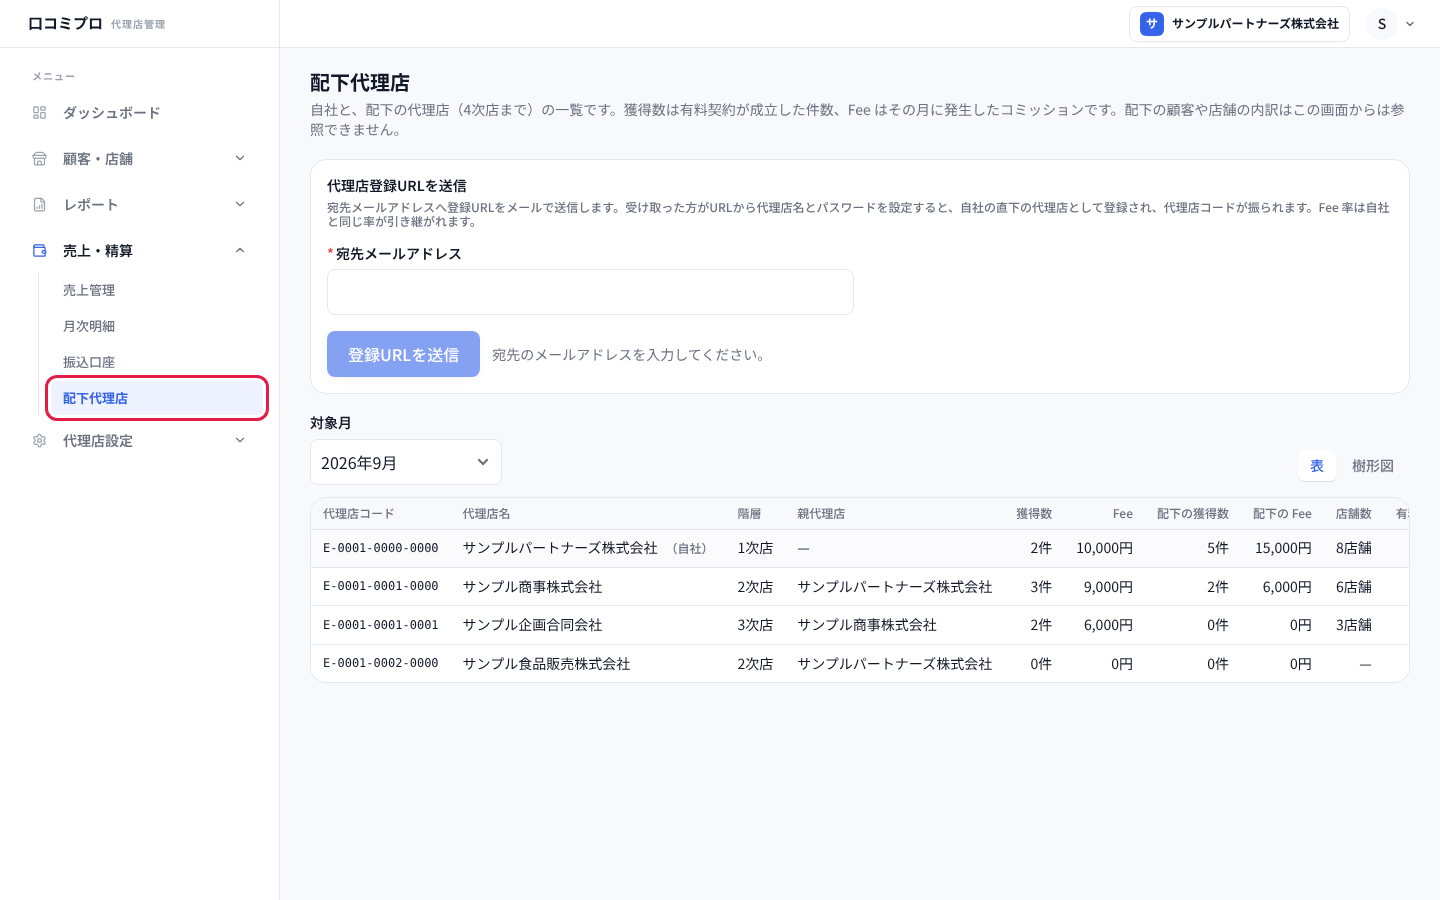Screen dimensions: 1440x900
Task: Click the store icon beside 顧客・店舗
Action: [40, 159]
